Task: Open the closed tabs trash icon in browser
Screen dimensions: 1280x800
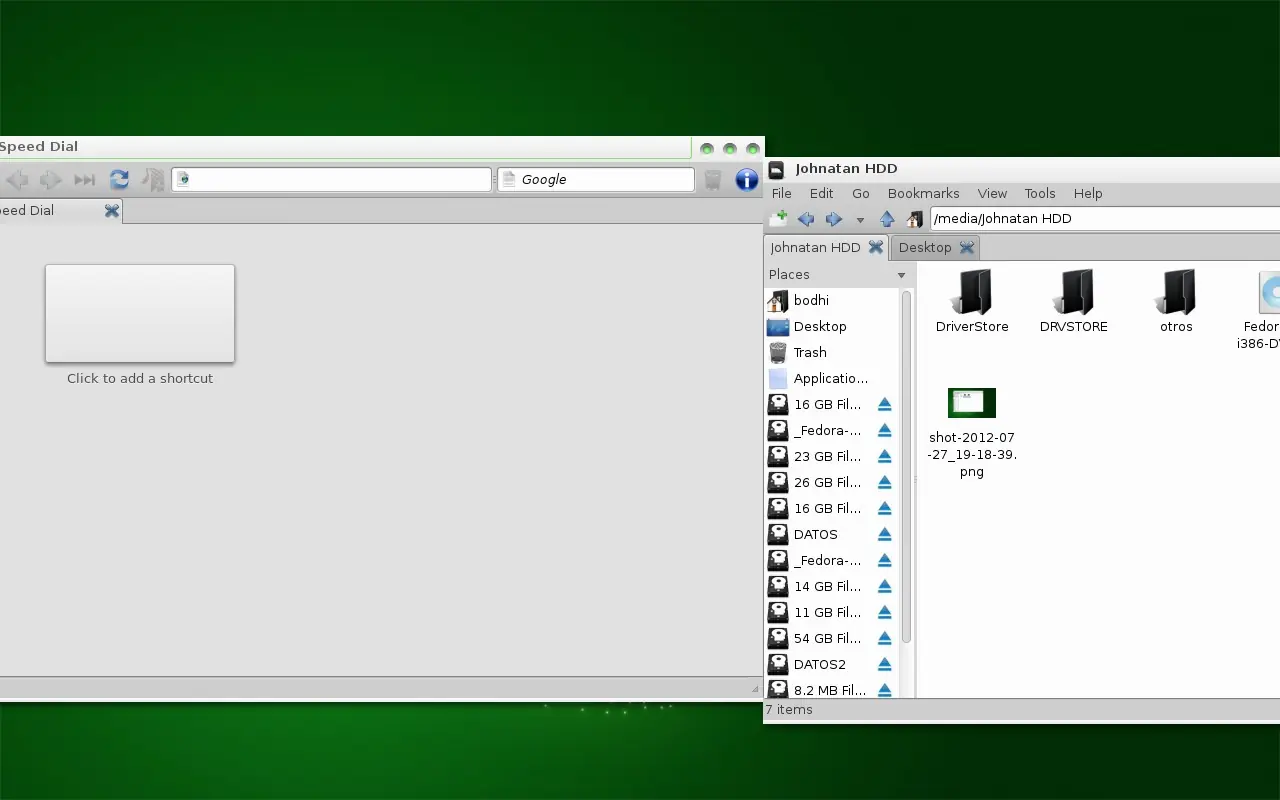Action: (x=713, y=180)
